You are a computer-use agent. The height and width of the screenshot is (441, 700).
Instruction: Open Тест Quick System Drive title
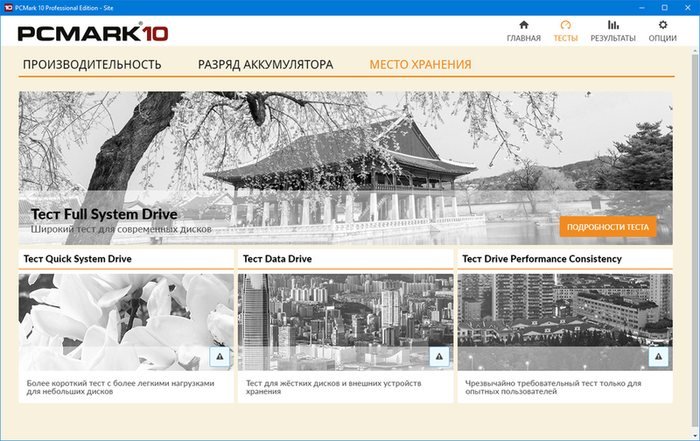coord(78,259)
